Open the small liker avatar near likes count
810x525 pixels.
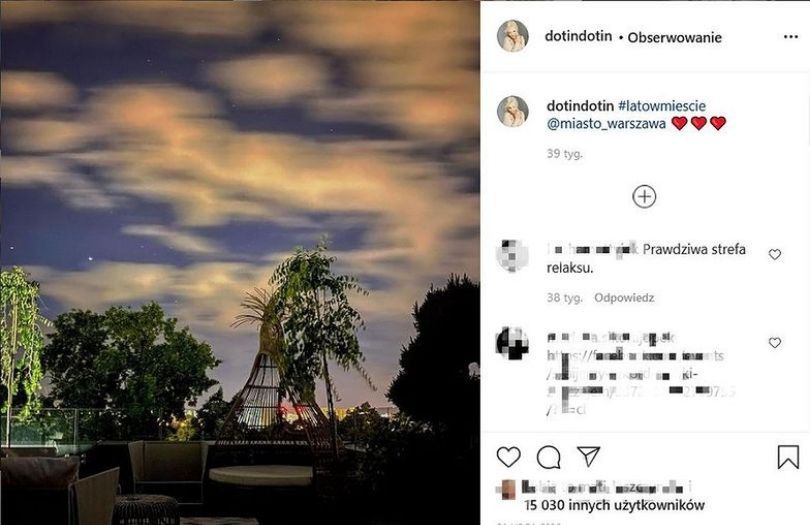pyautogui.click(x=507, y=489)
